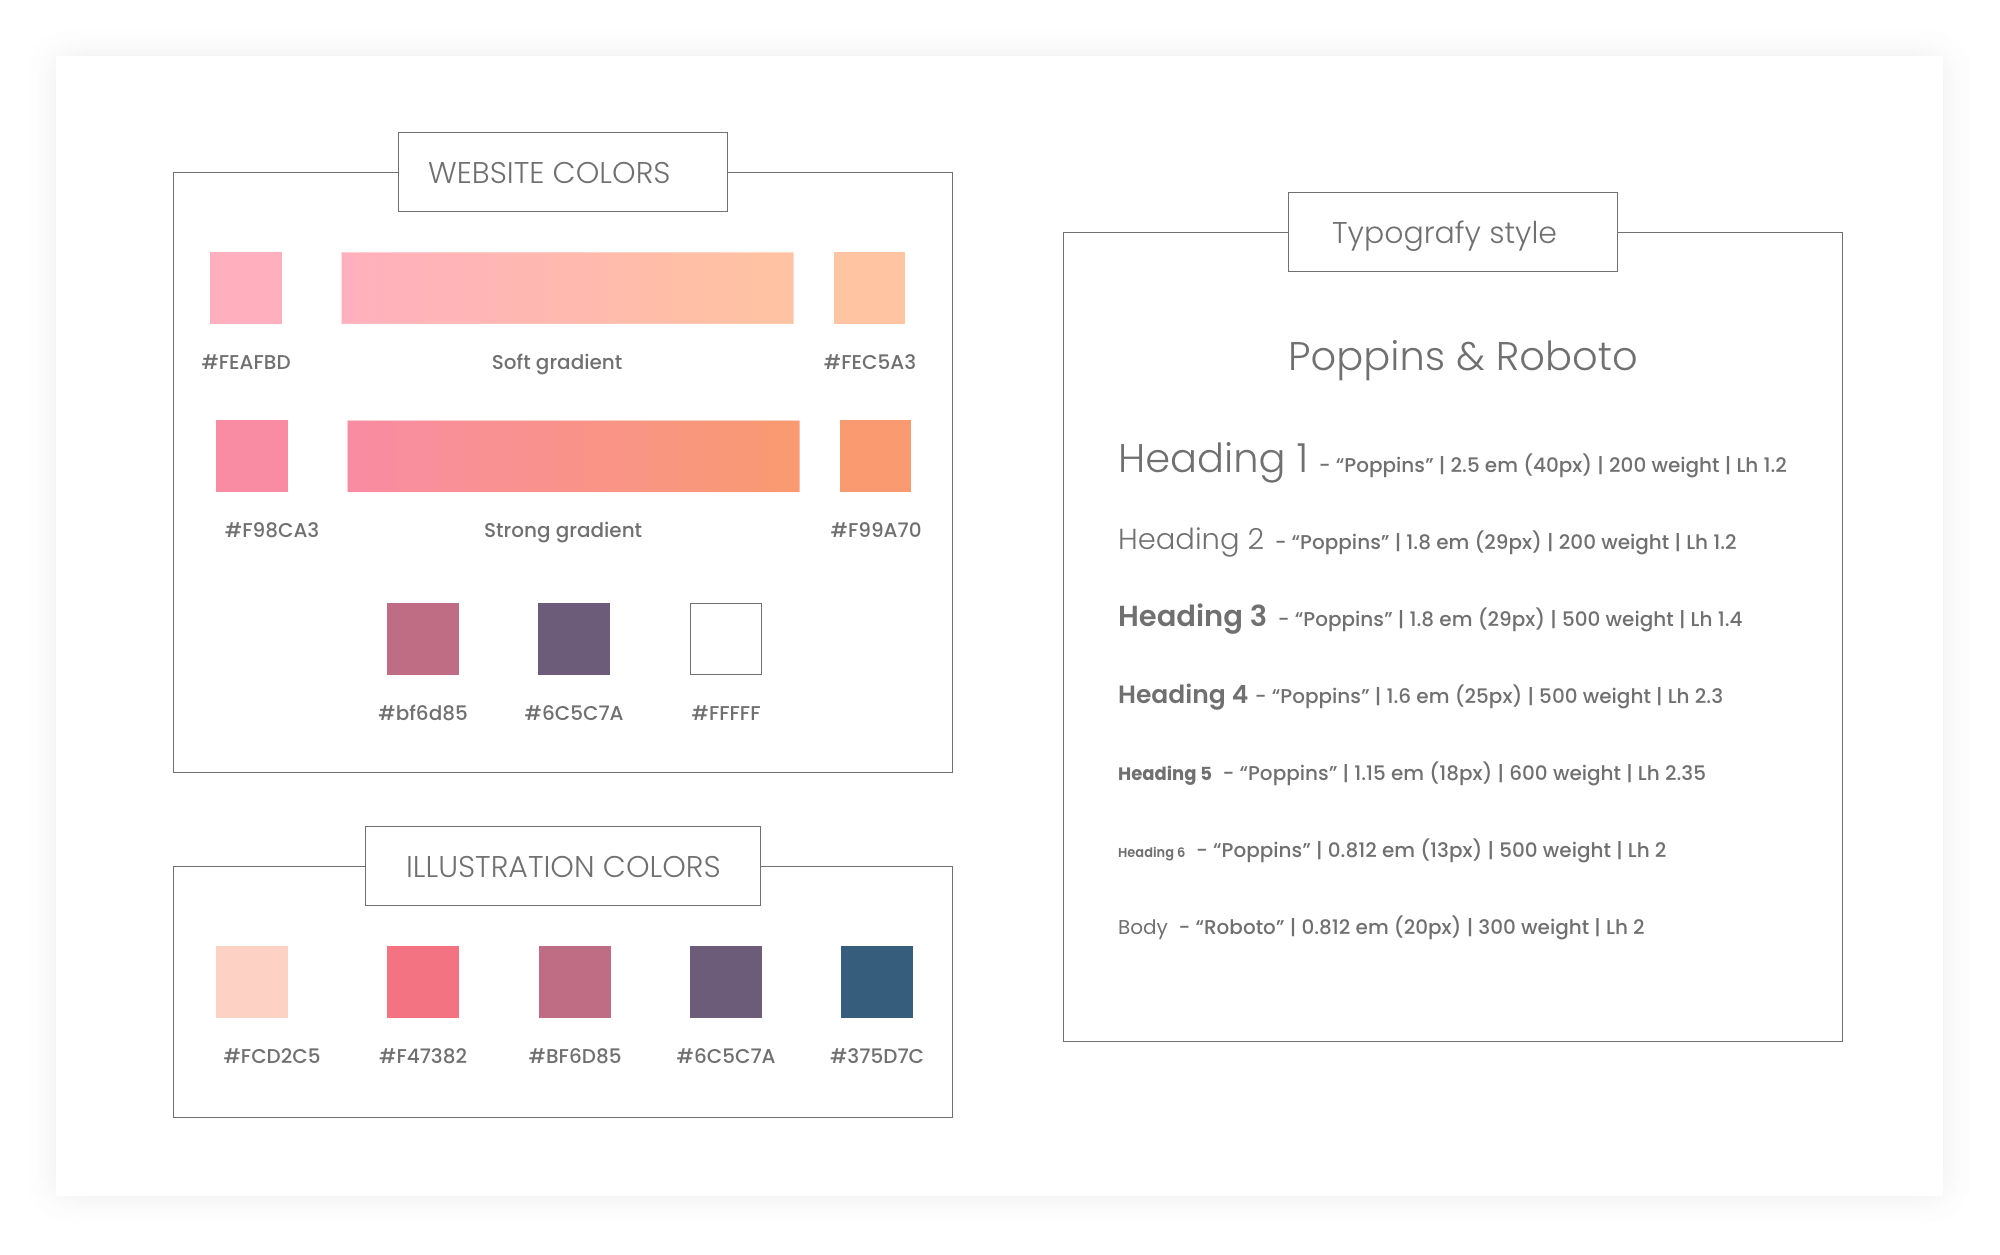Screen dimensions: 2000x1255
Task: Pick the #FEC5A3 peach swatch
Action: tap(869, 288)
